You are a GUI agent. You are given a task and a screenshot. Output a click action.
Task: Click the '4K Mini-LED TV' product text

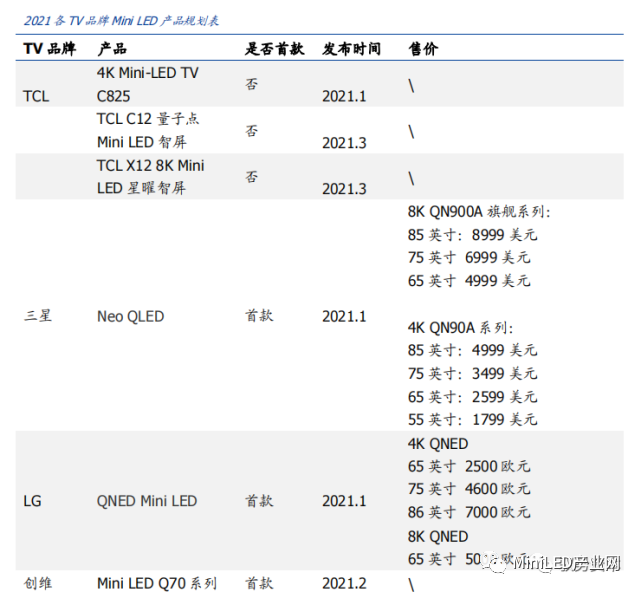(148, 73)
